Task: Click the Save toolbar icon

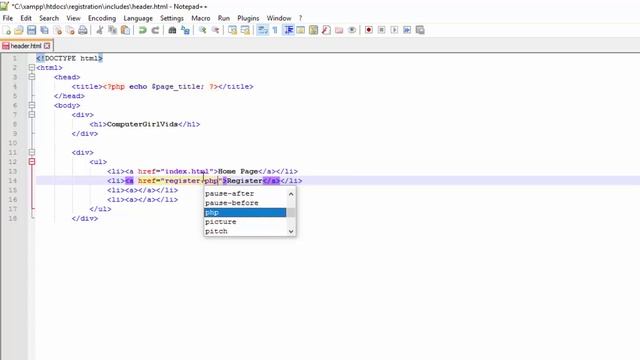Action: click(31, 30)
